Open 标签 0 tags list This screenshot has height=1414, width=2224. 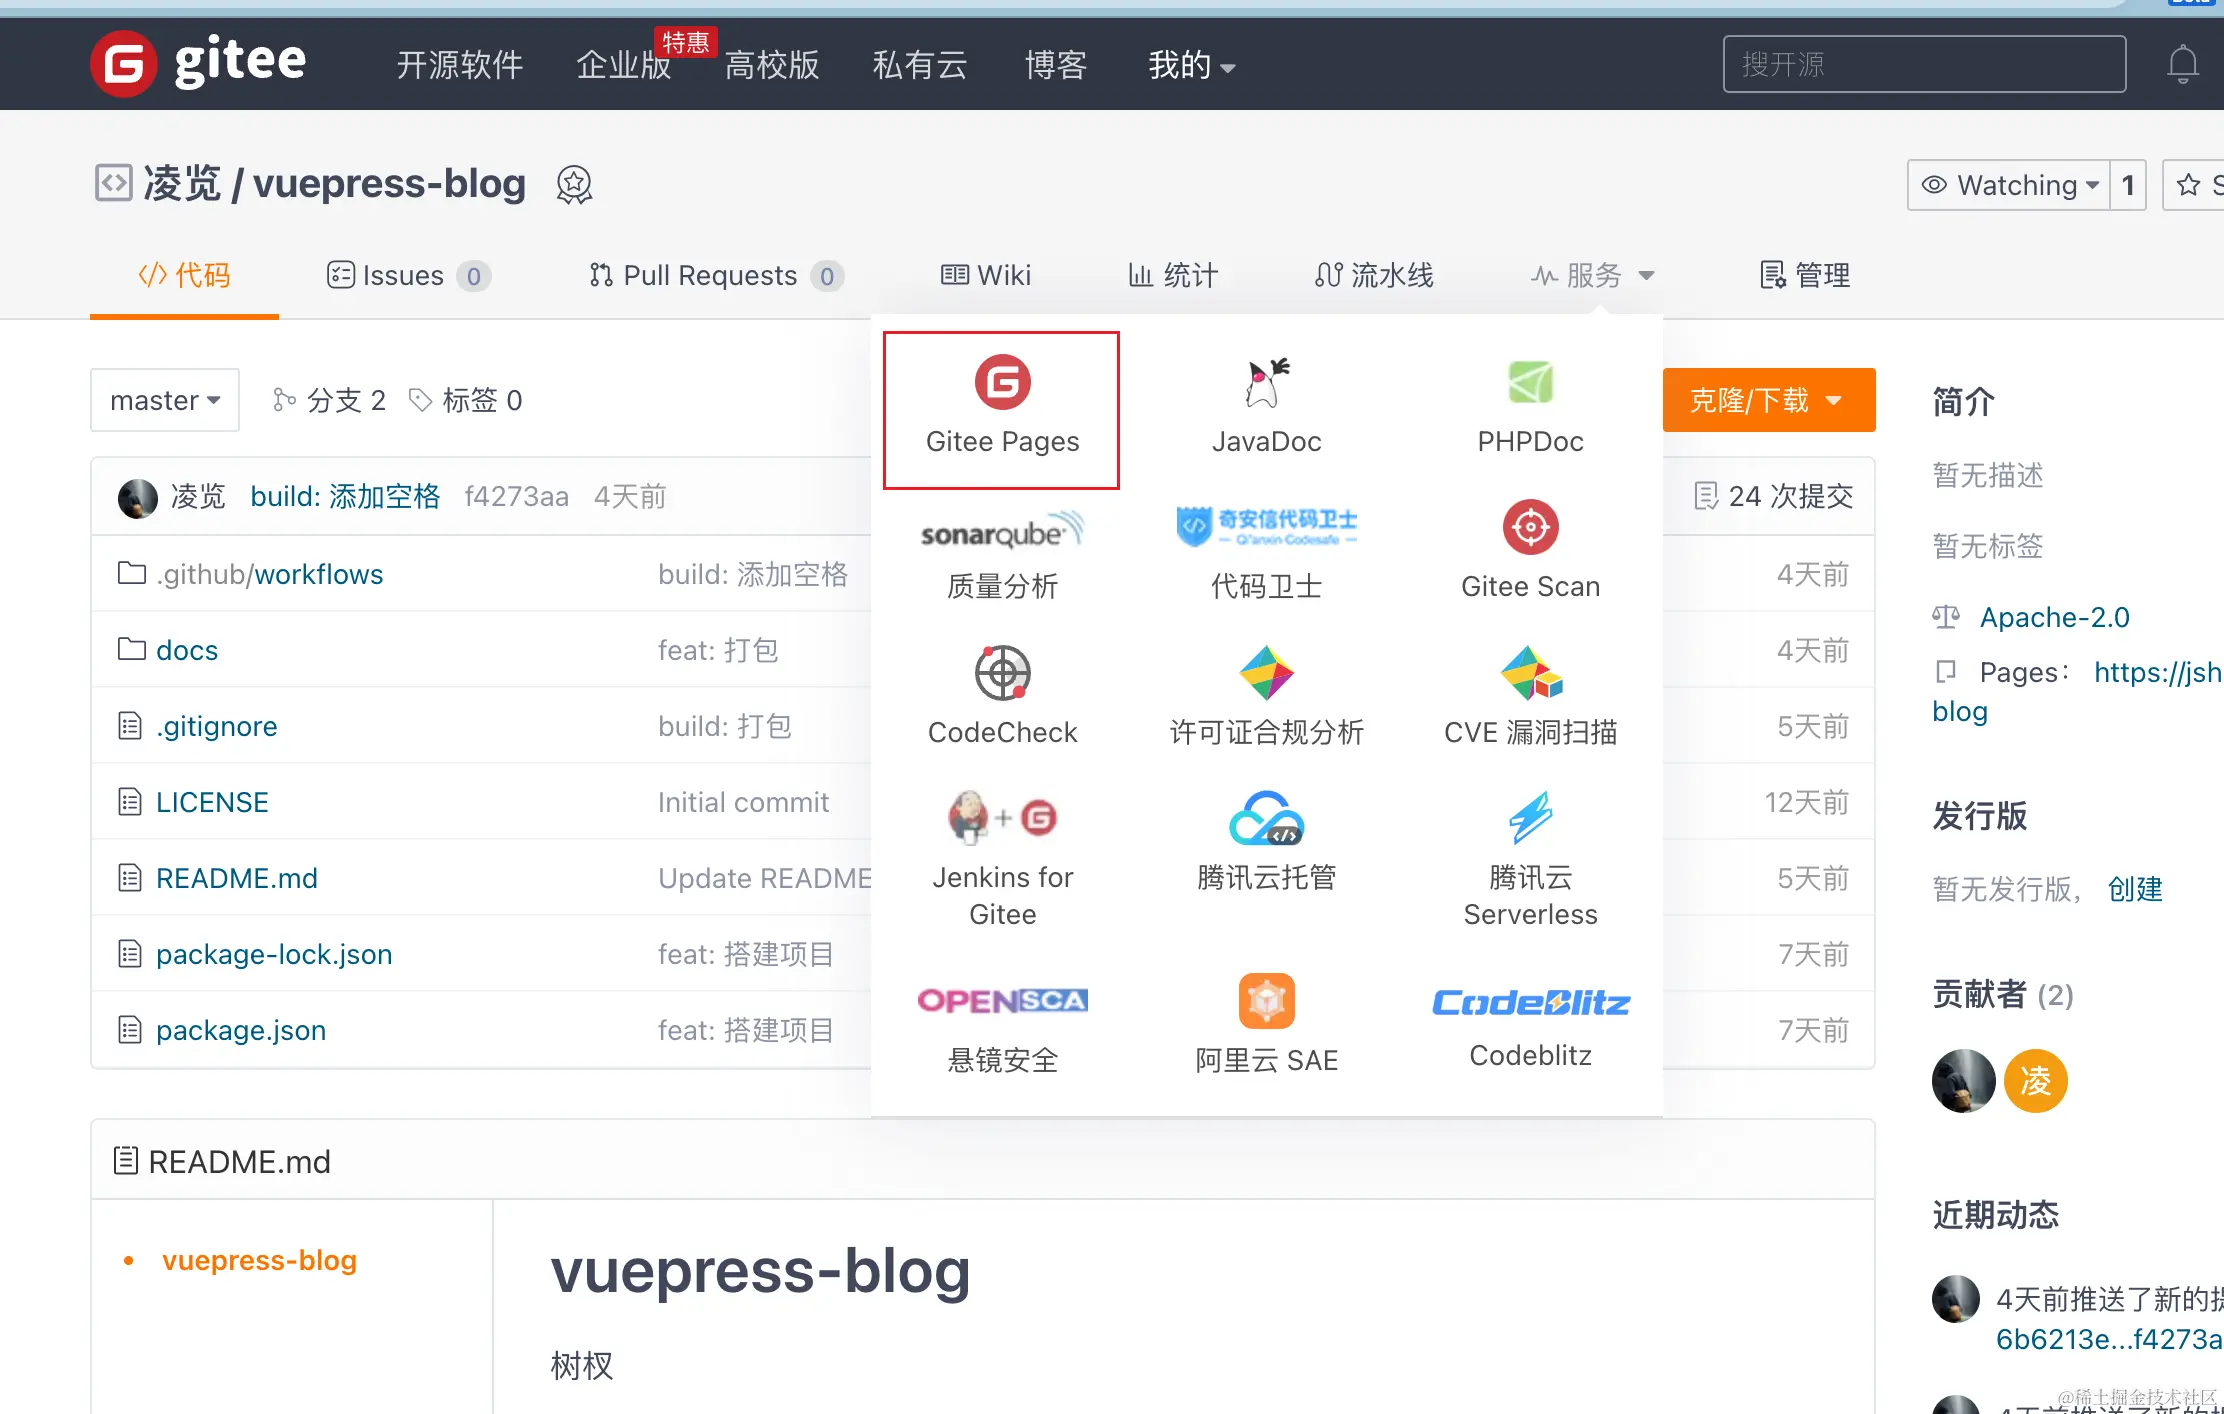(x=466, y=400)
